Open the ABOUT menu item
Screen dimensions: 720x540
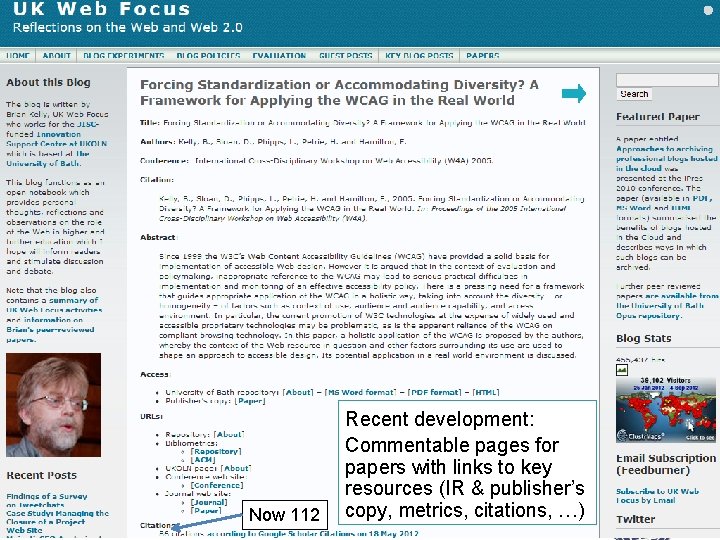coord(56,56)
